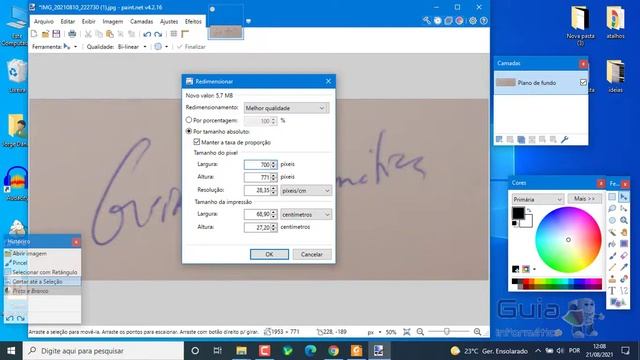Open the Ferramenta tool chooser dropdown arrow

coord(76,47)
